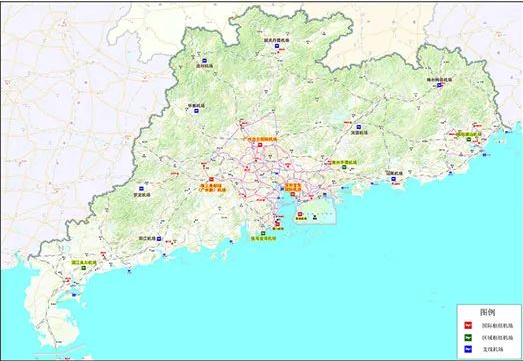Click the blue 汕尾机场 airport marker
The height and width of the screenshot is (361, 523).
click(394, 179)
